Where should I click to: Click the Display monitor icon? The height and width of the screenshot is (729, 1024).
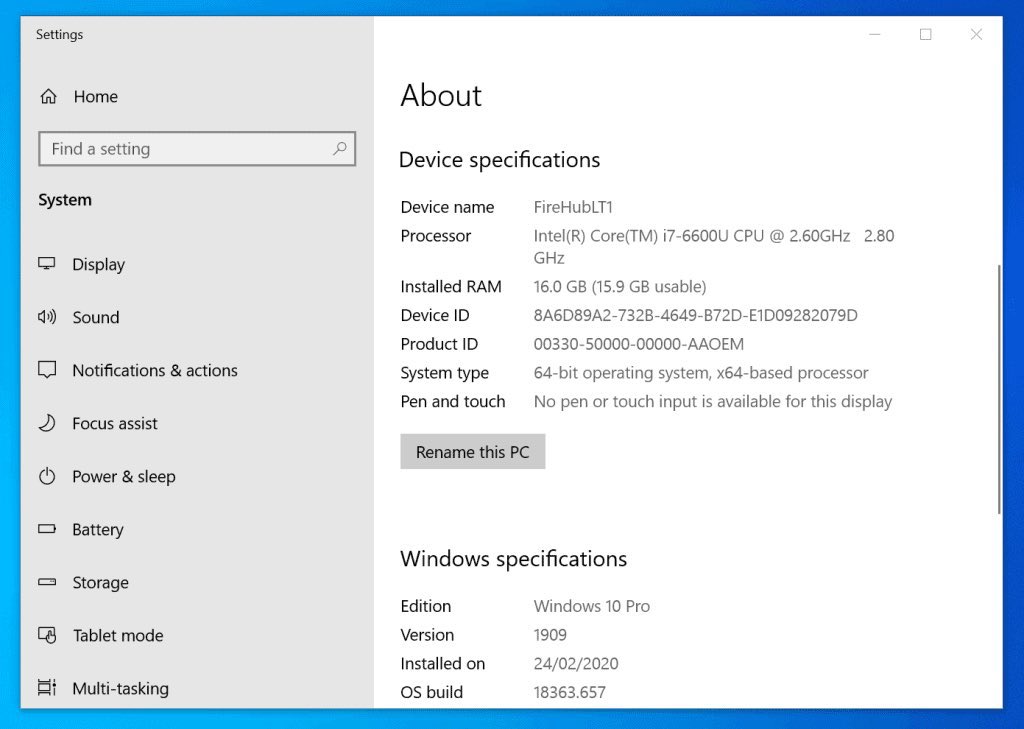pos(46,263)
